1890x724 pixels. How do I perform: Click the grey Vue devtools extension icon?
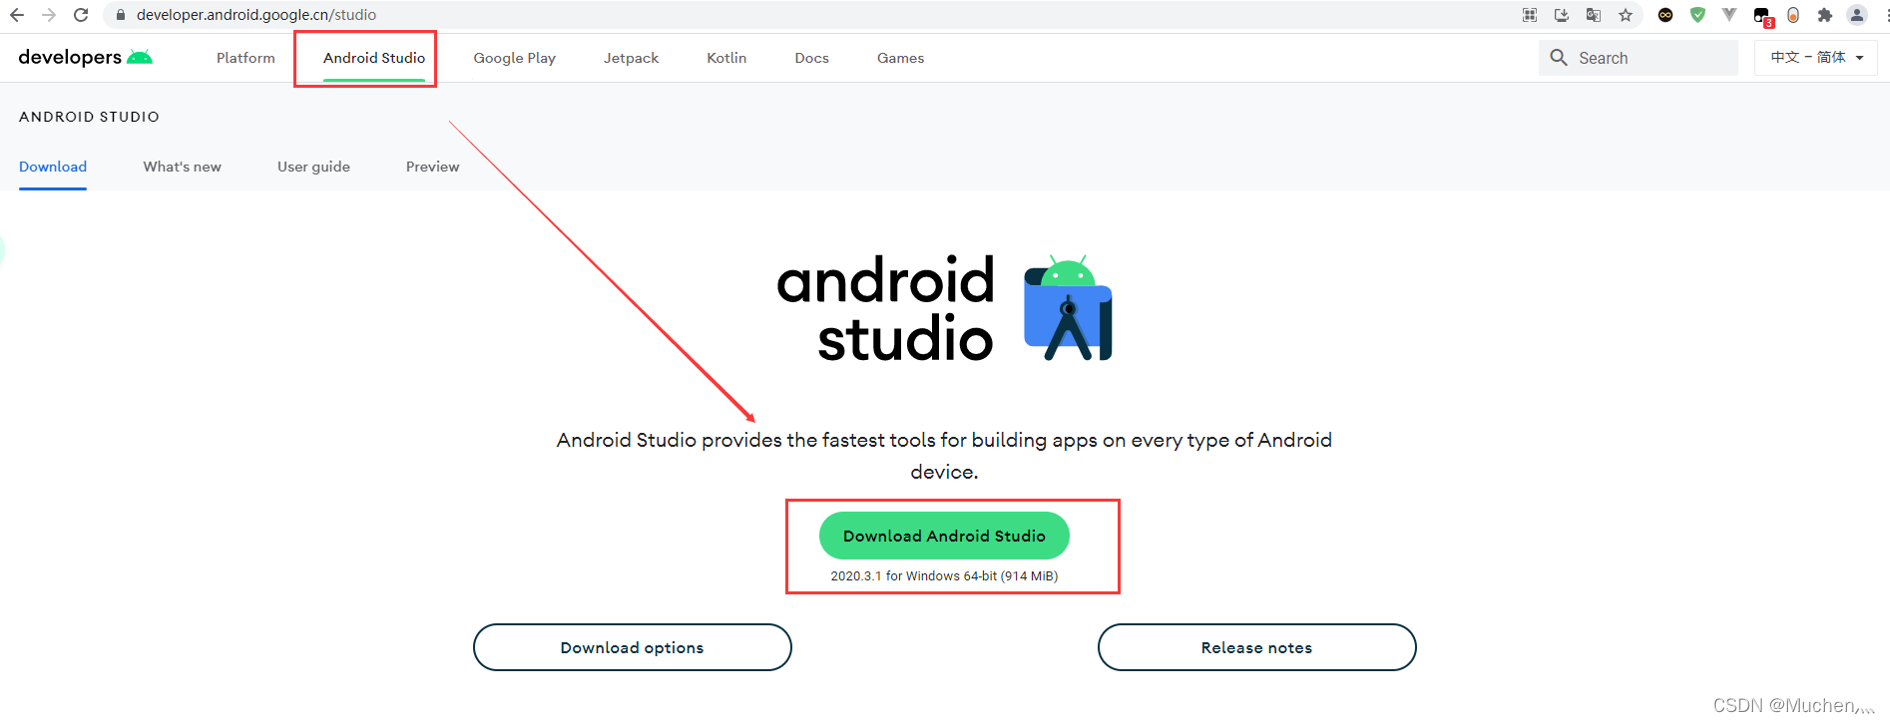point(1729,15)
